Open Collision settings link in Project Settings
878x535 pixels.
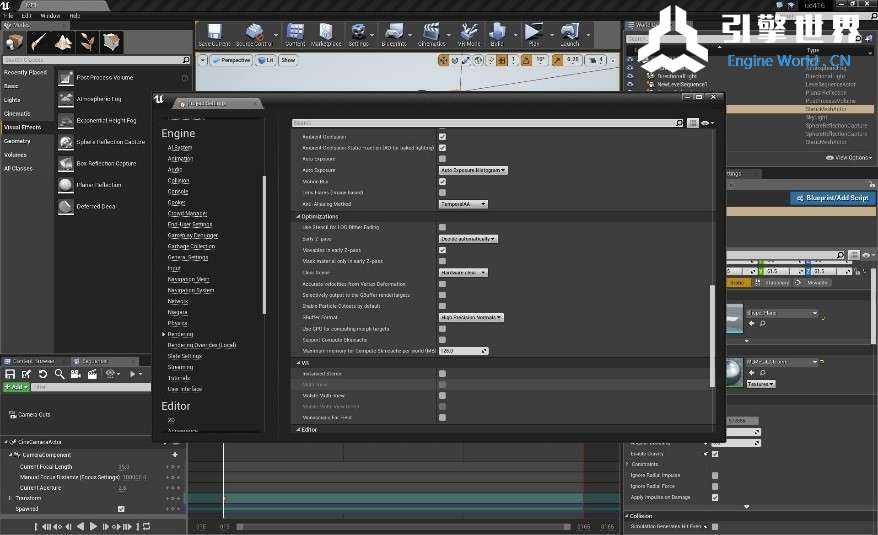pos(179,181)
